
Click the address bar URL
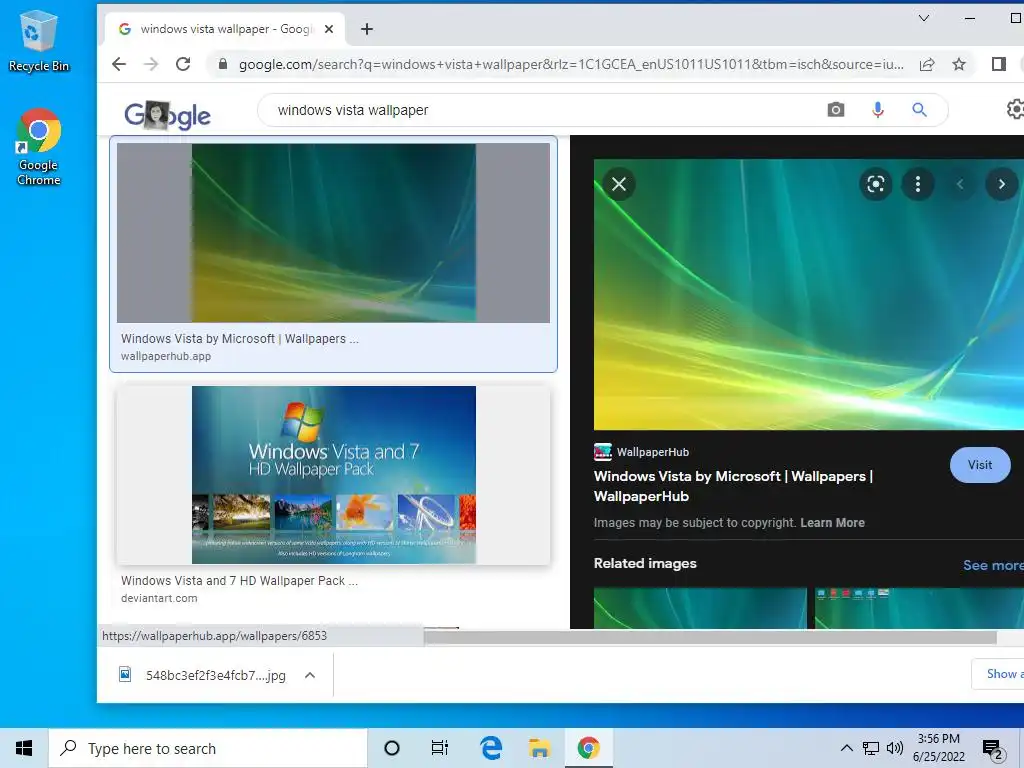[x=571, y=64]
